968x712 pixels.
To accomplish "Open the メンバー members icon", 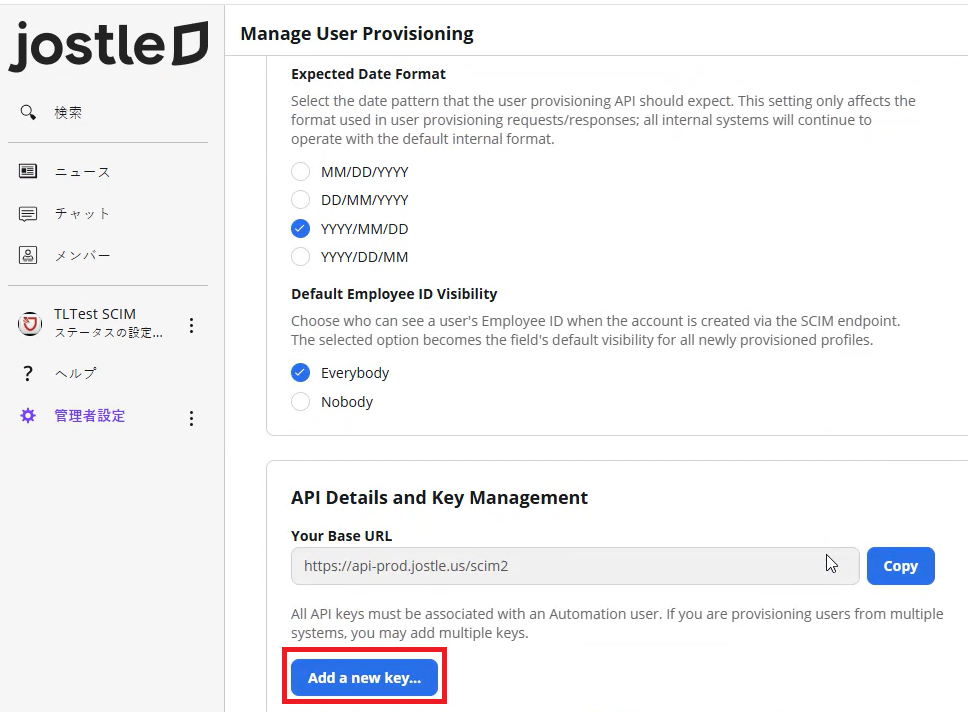I will point(28,255).
